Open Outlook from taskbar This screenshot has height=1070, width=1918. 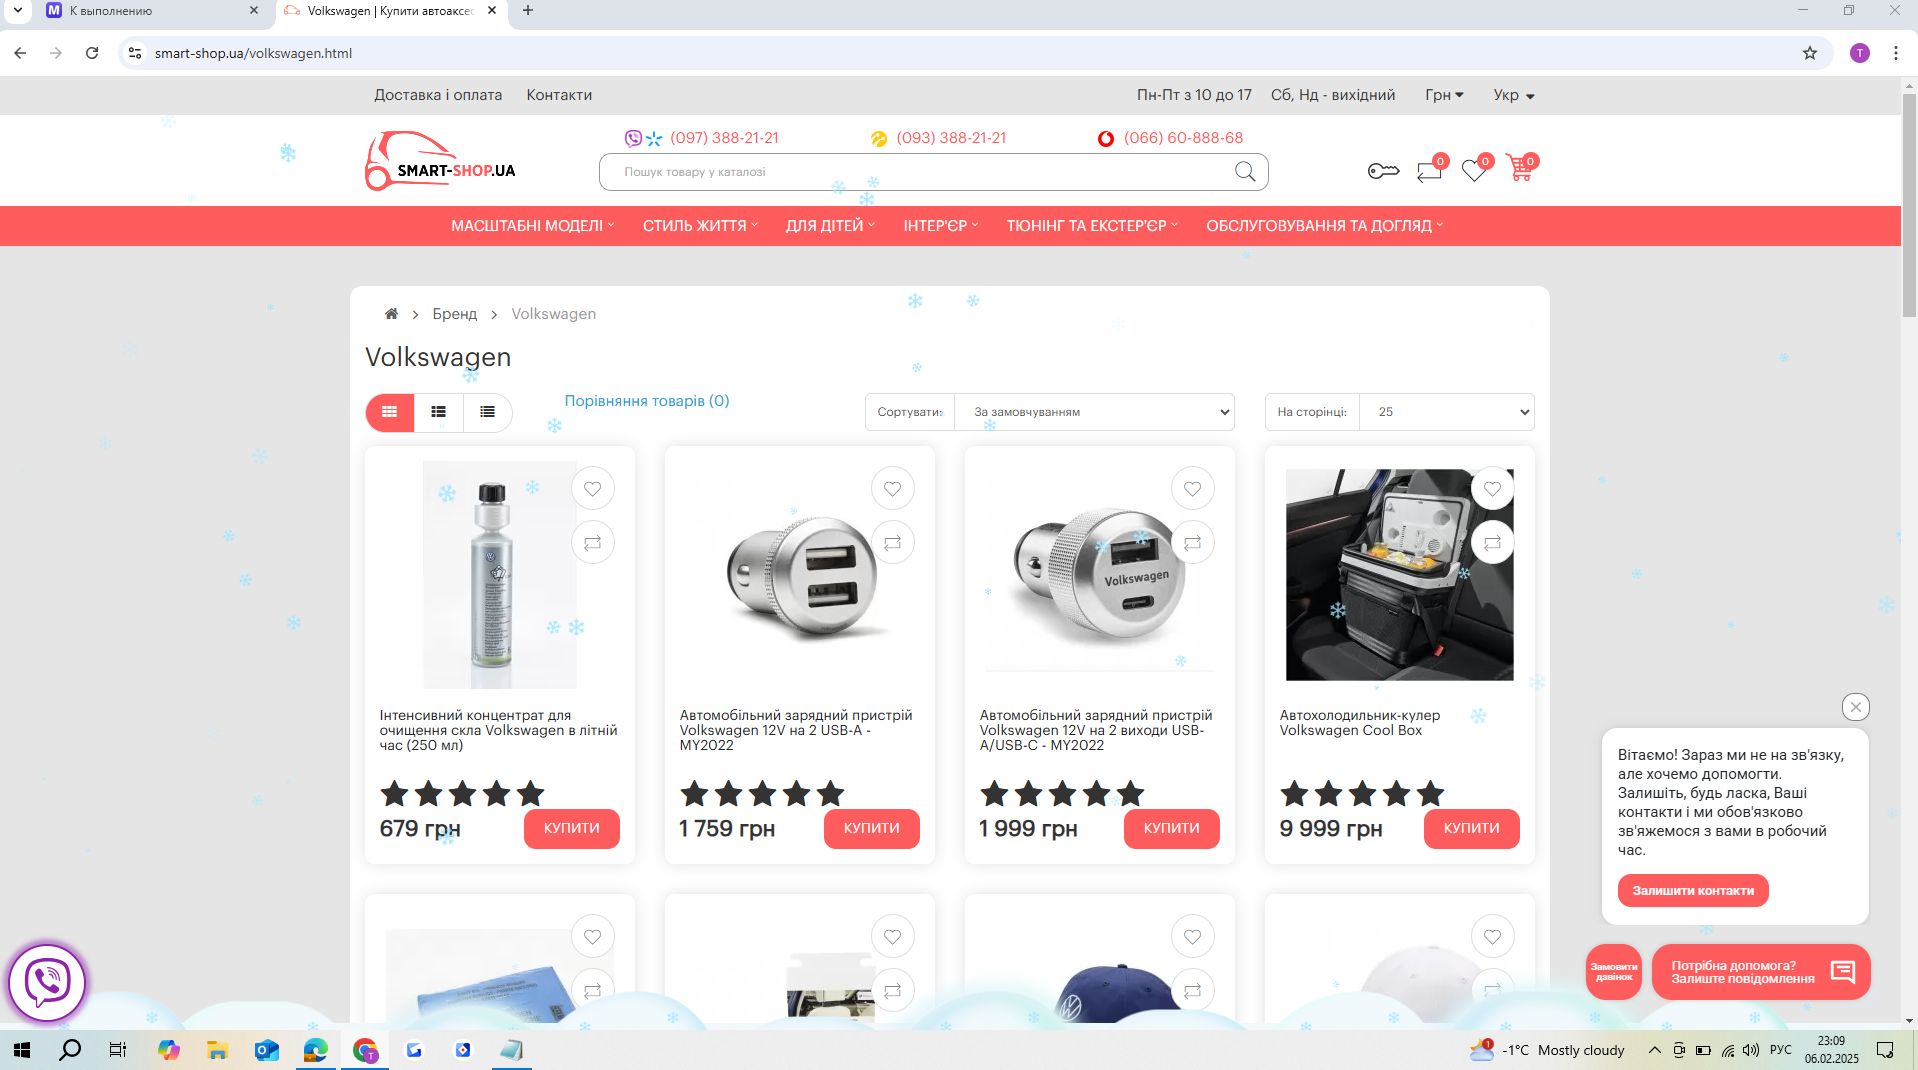(266, 1050)
